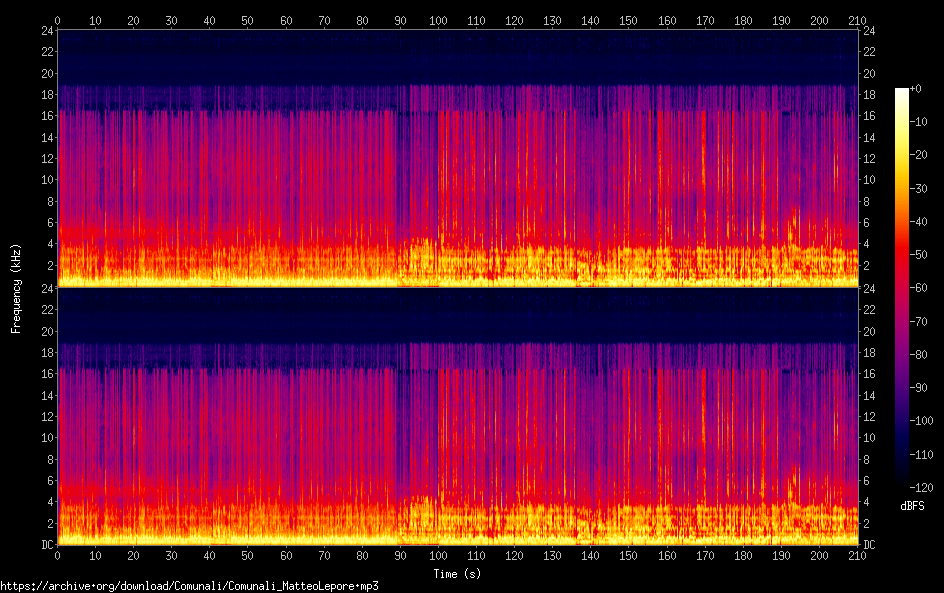Click "210" tick on bottom time axis
The width and height of the screenshot is (944, 593).
click(857, 556)
